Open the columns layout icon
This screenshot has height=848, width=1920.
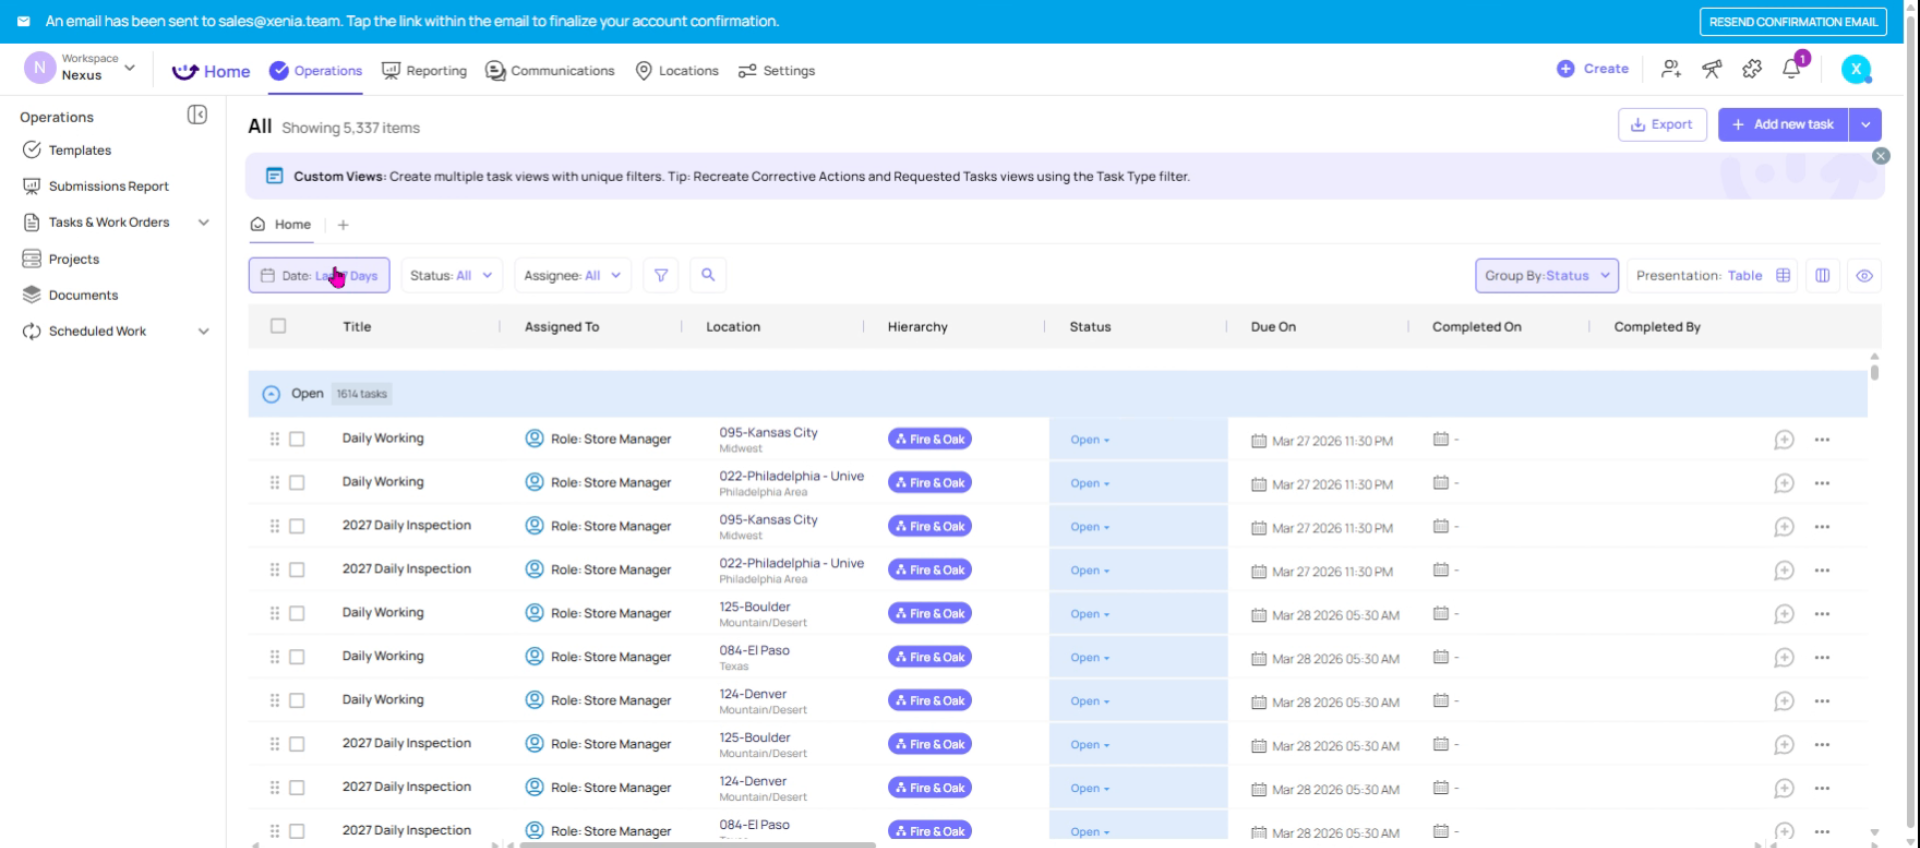(x=1823, y=276)
